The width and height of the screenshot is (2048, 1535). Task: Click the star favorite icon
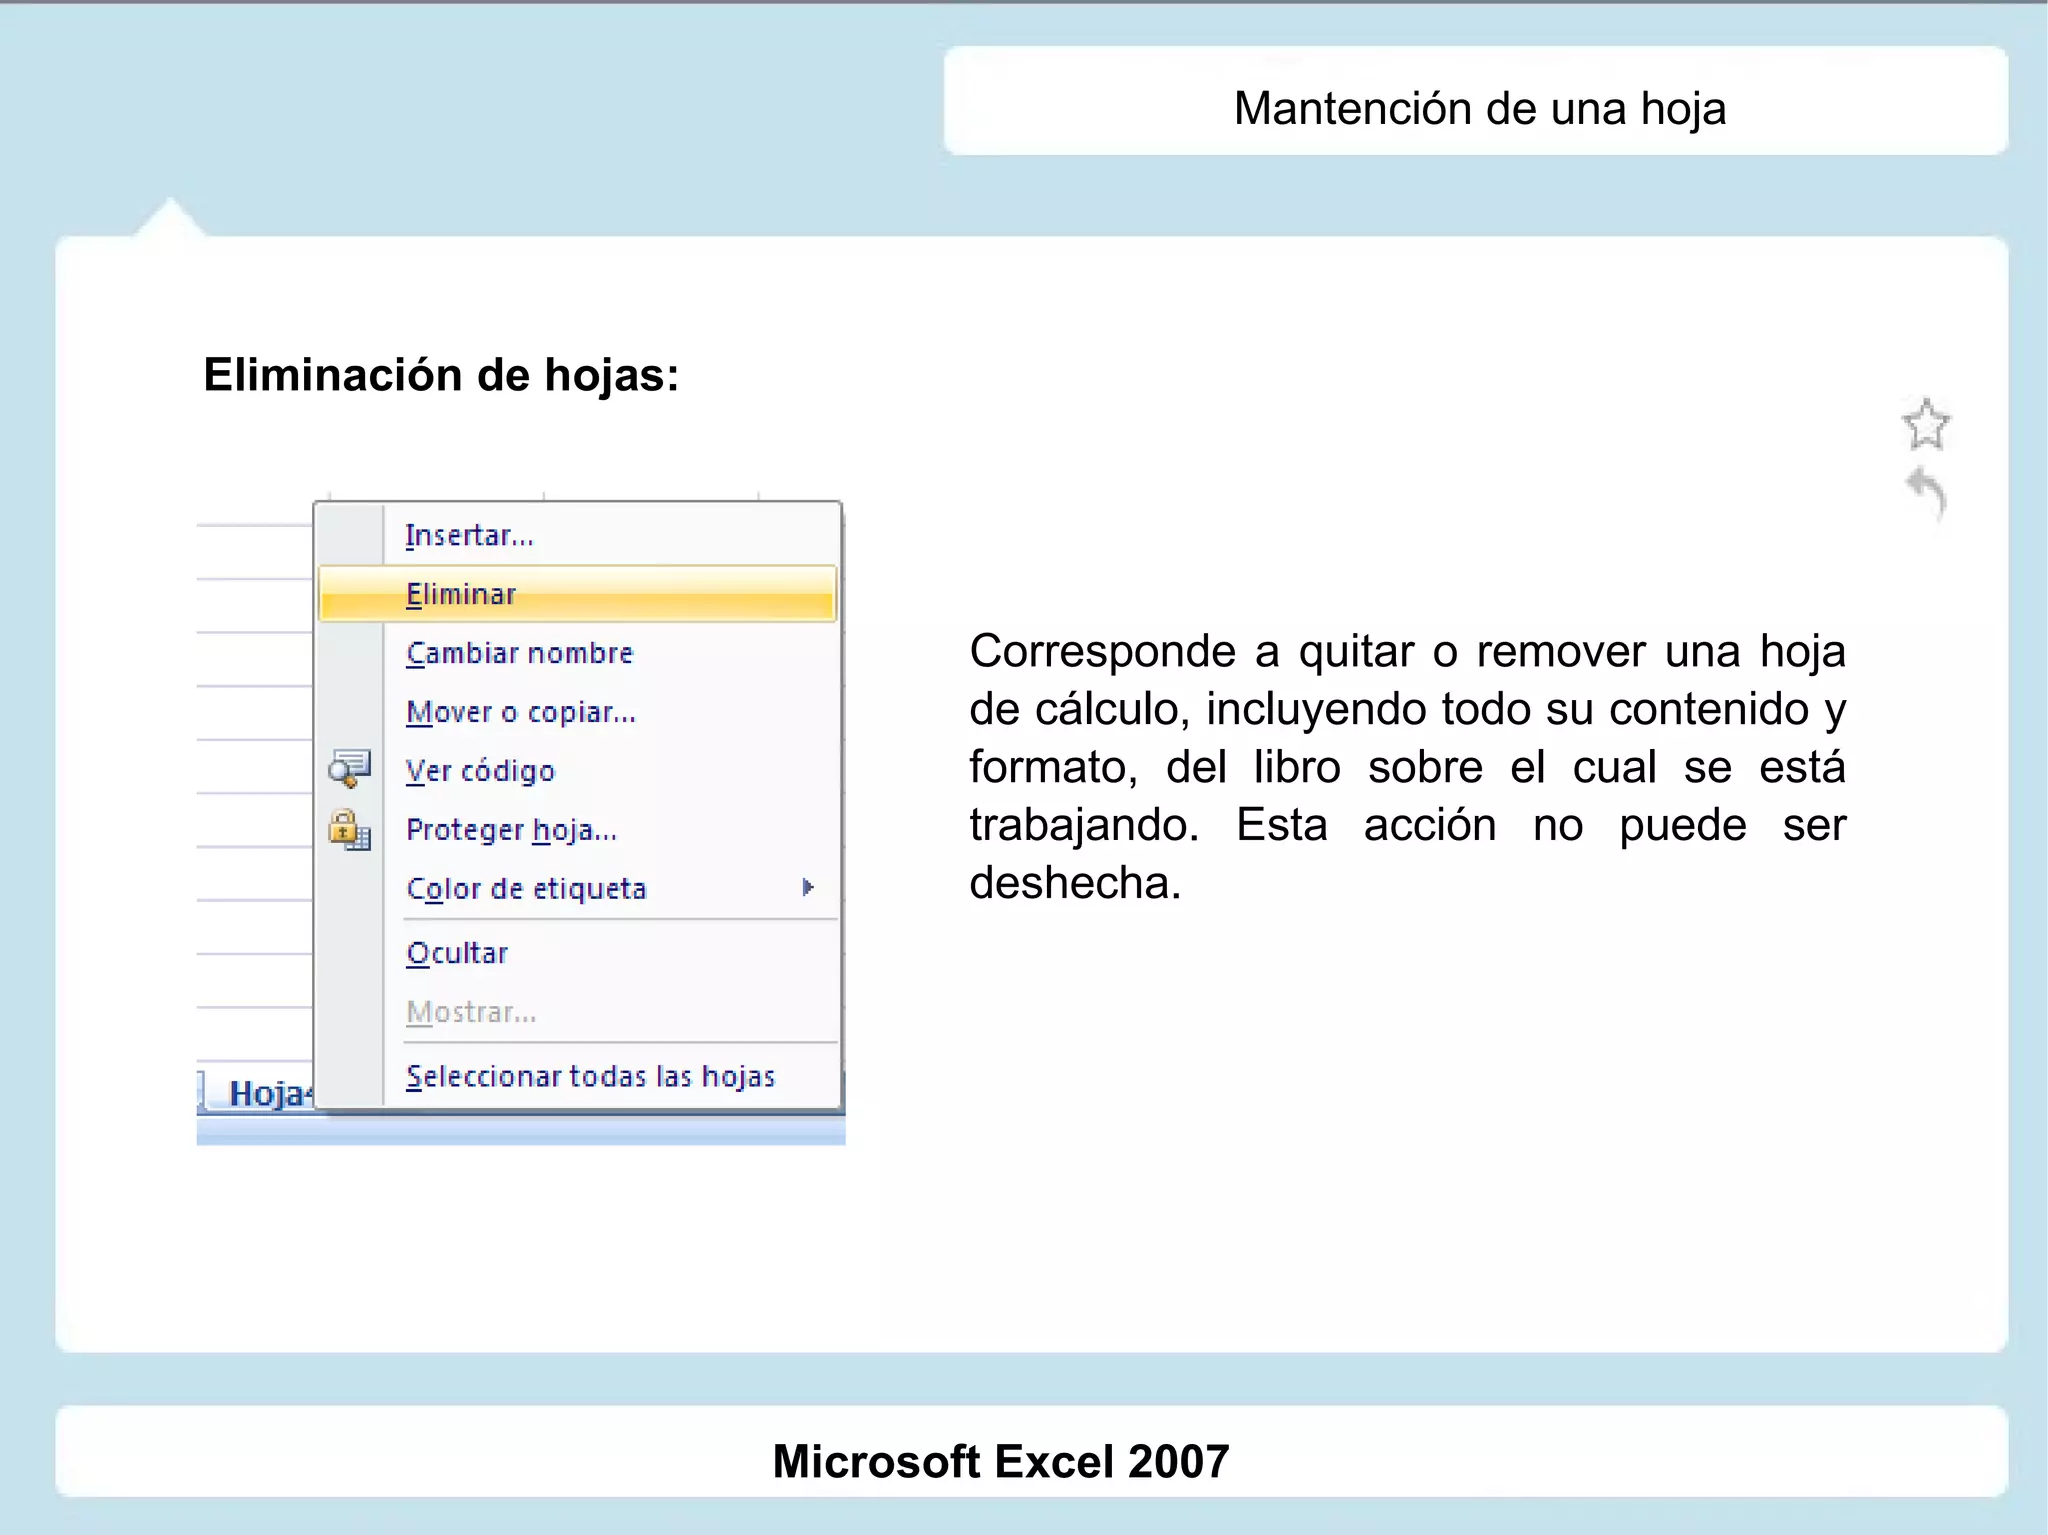coord(1925,424)
